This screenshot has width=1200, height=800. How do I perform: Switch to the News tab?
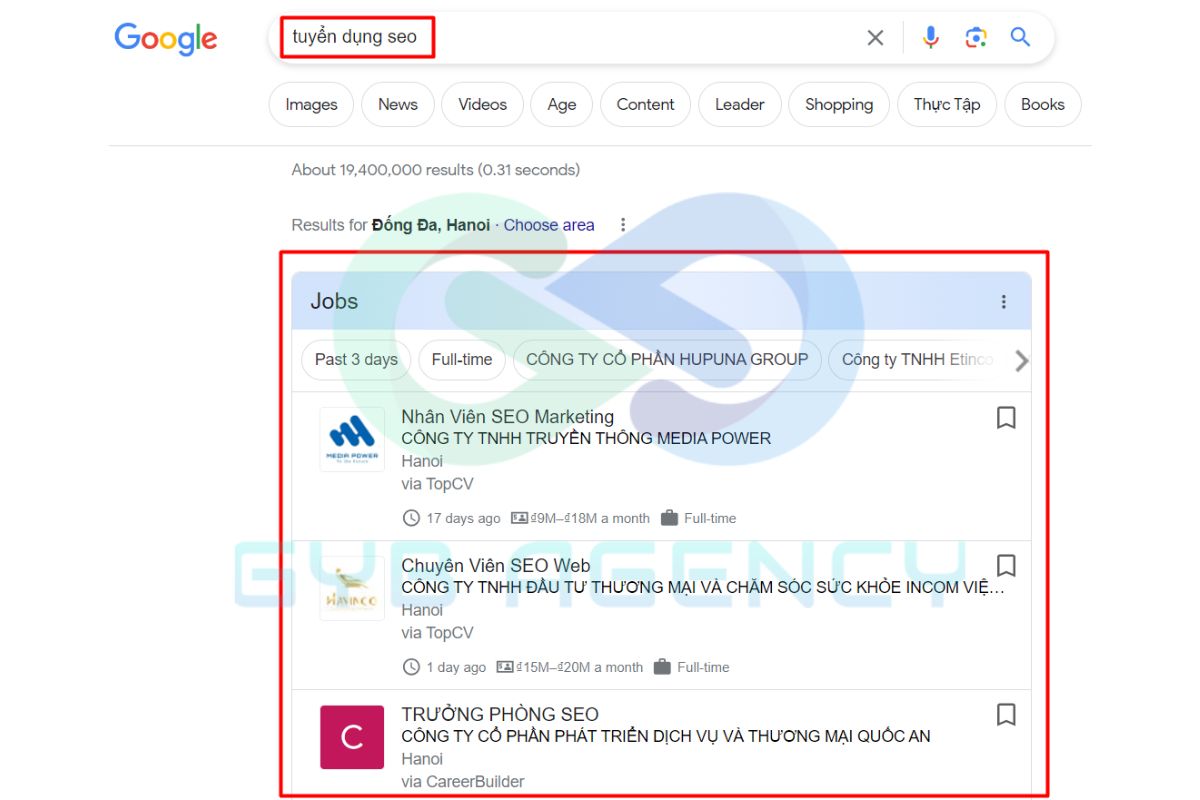[398, 104]
